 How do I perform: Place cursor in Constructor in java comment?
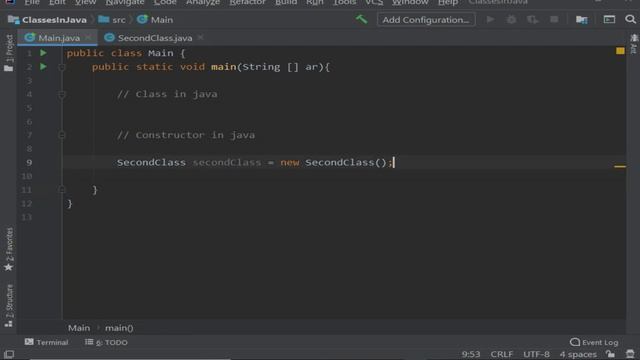[186, 135]
